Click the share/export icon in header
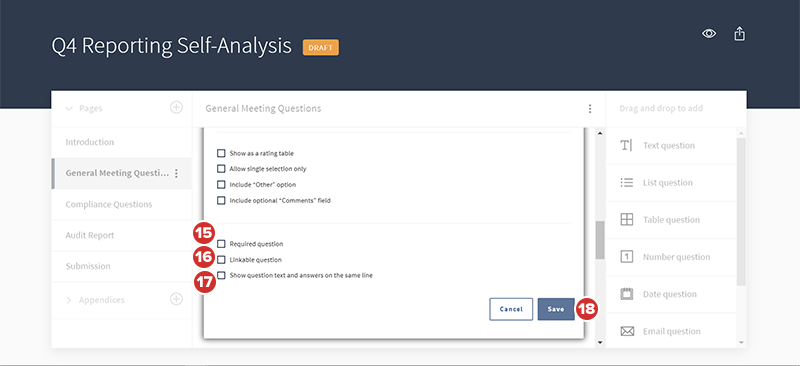The image size is (800, 366). [739, 34]
